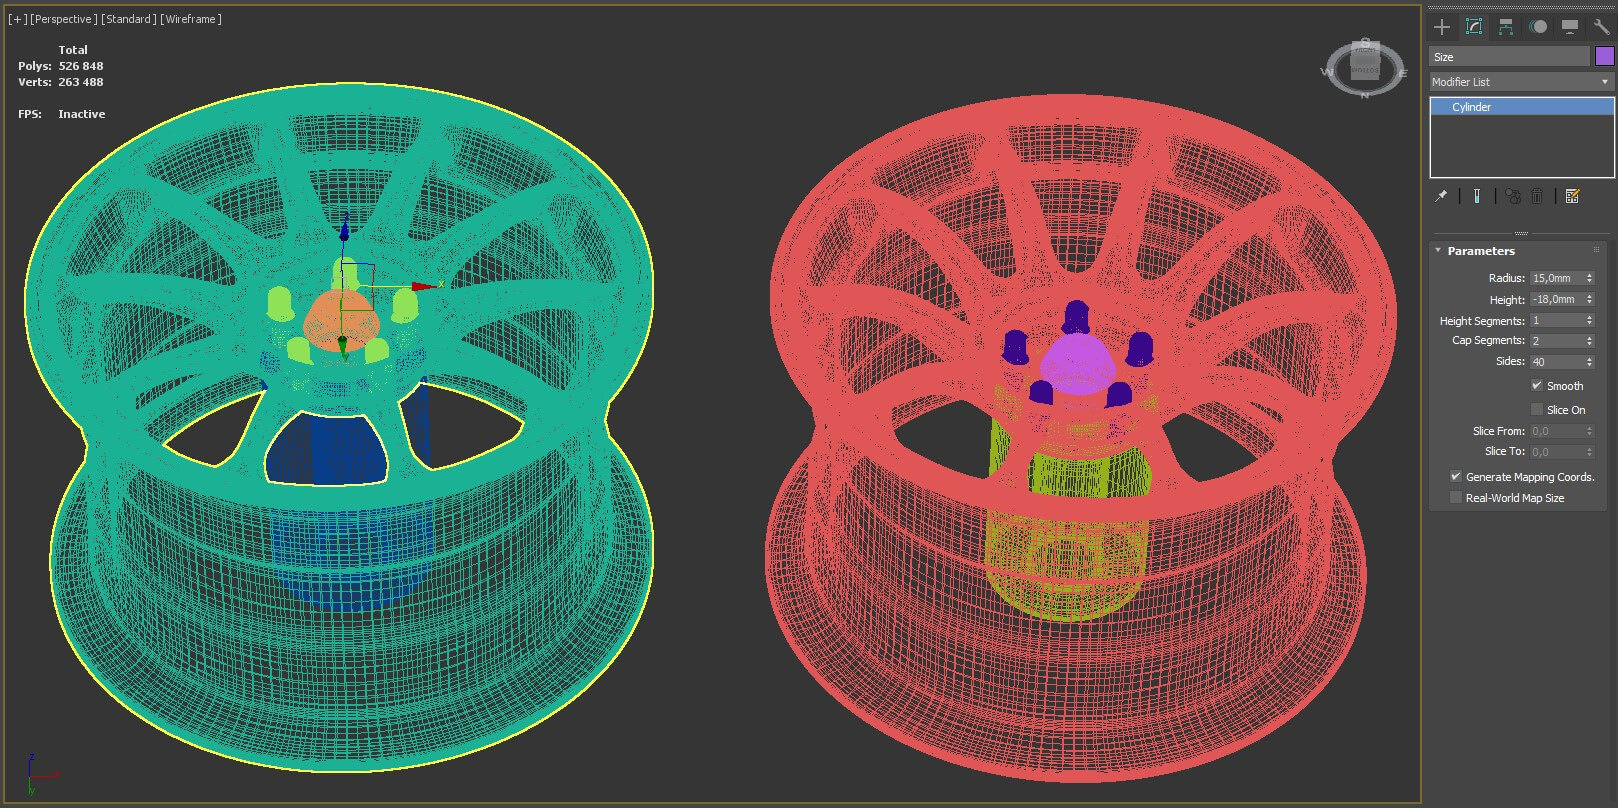The height and width of the screenshot is (808, 1618).
Task: Click the Height spinner arrows
Action: [x=1589, y=299]
